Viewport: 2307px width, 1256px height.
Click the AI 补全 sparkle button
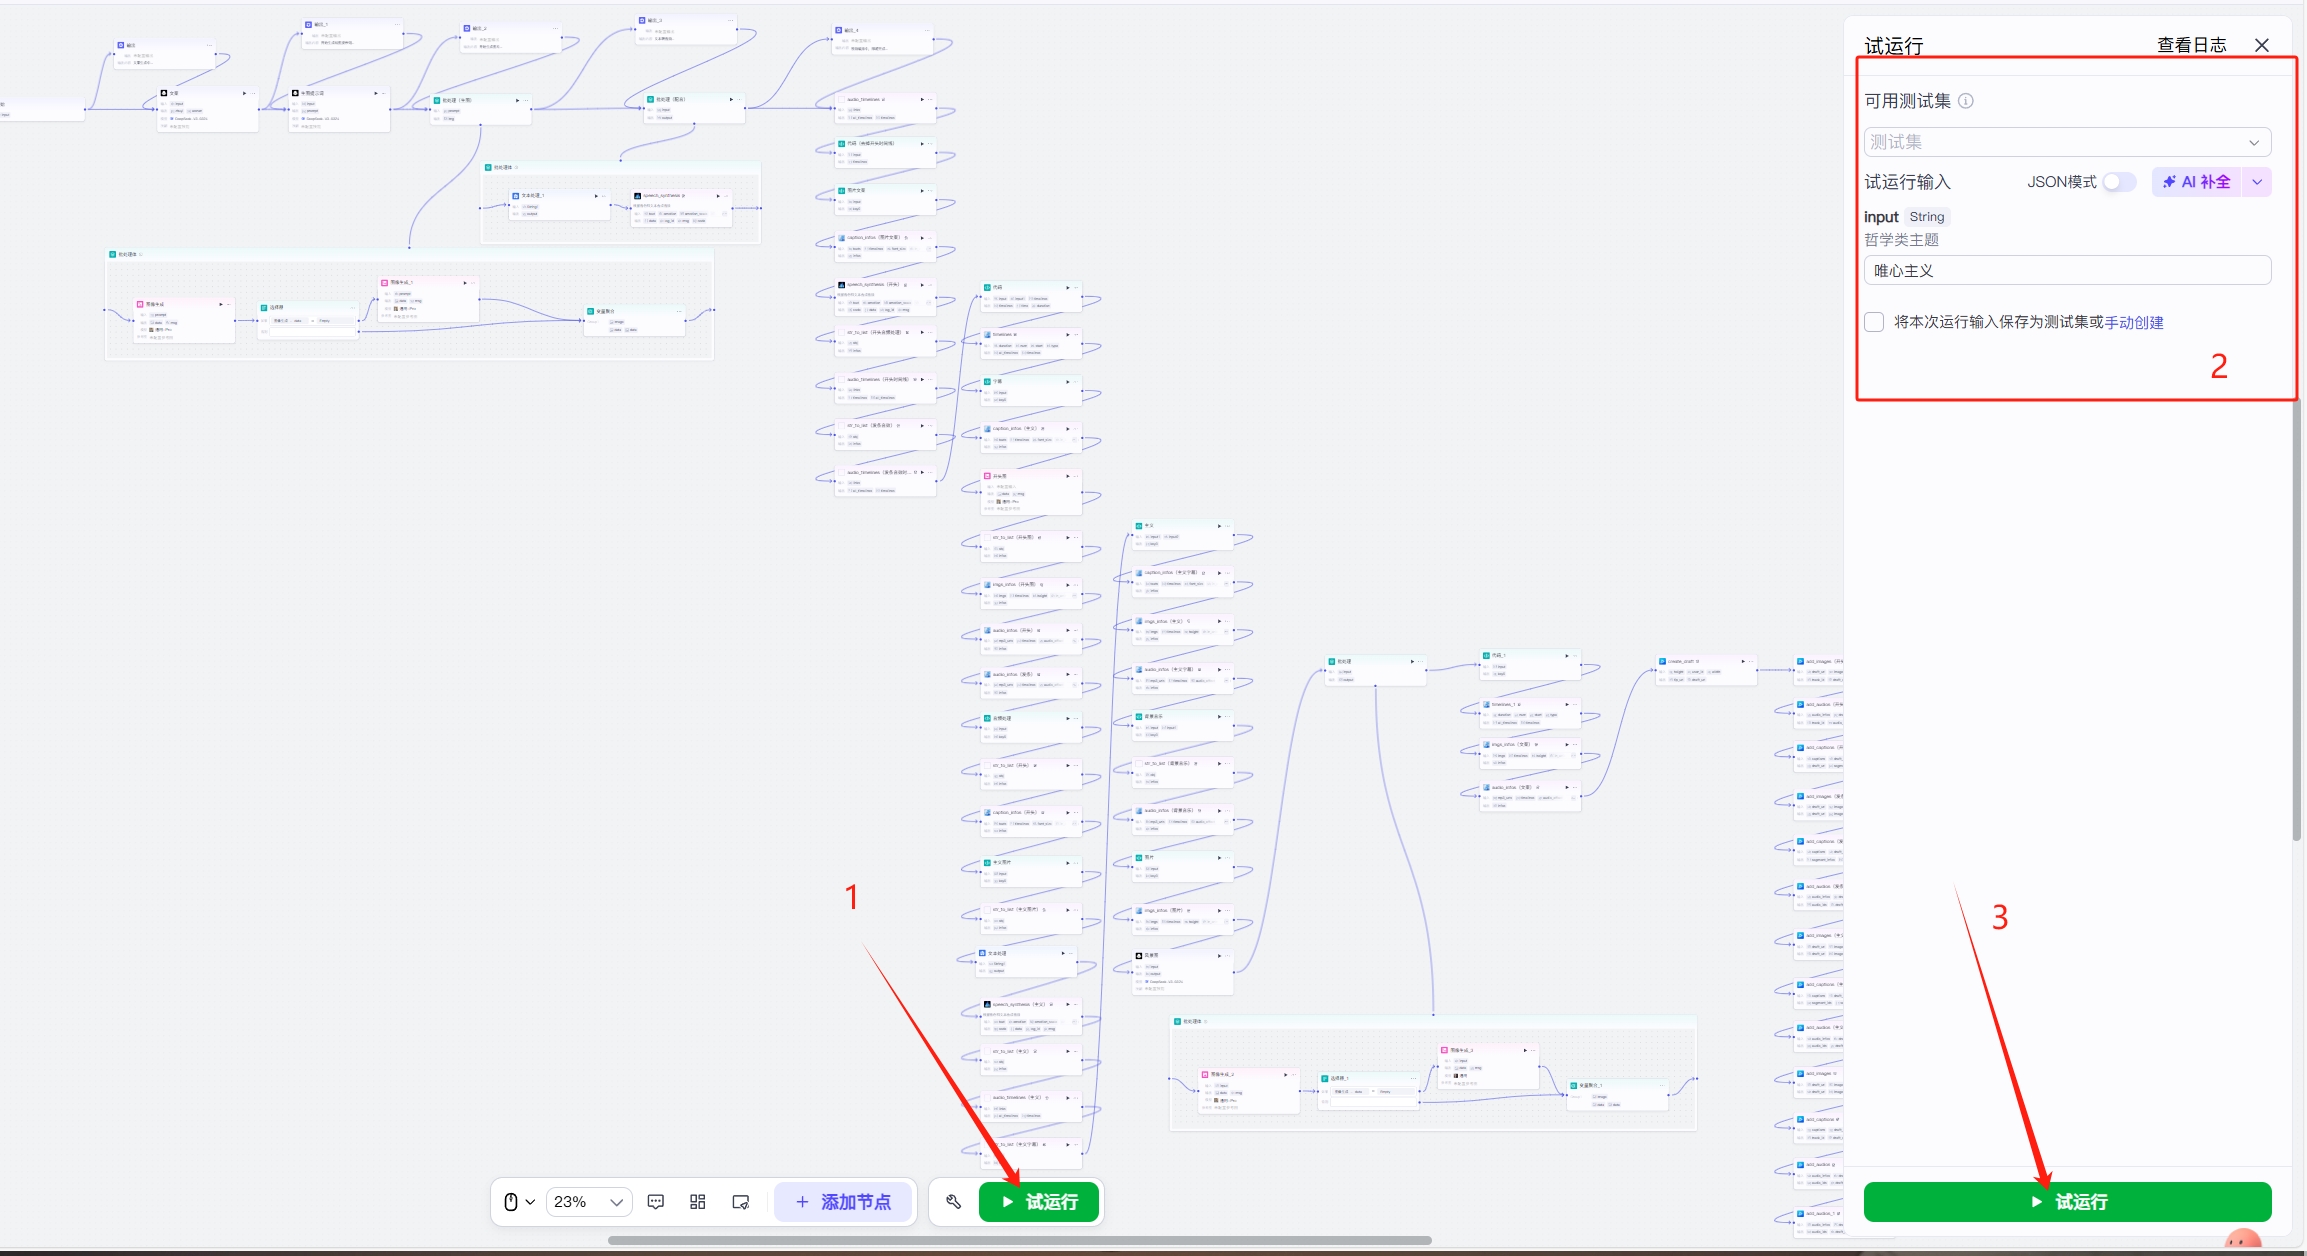coord(2197,182)
